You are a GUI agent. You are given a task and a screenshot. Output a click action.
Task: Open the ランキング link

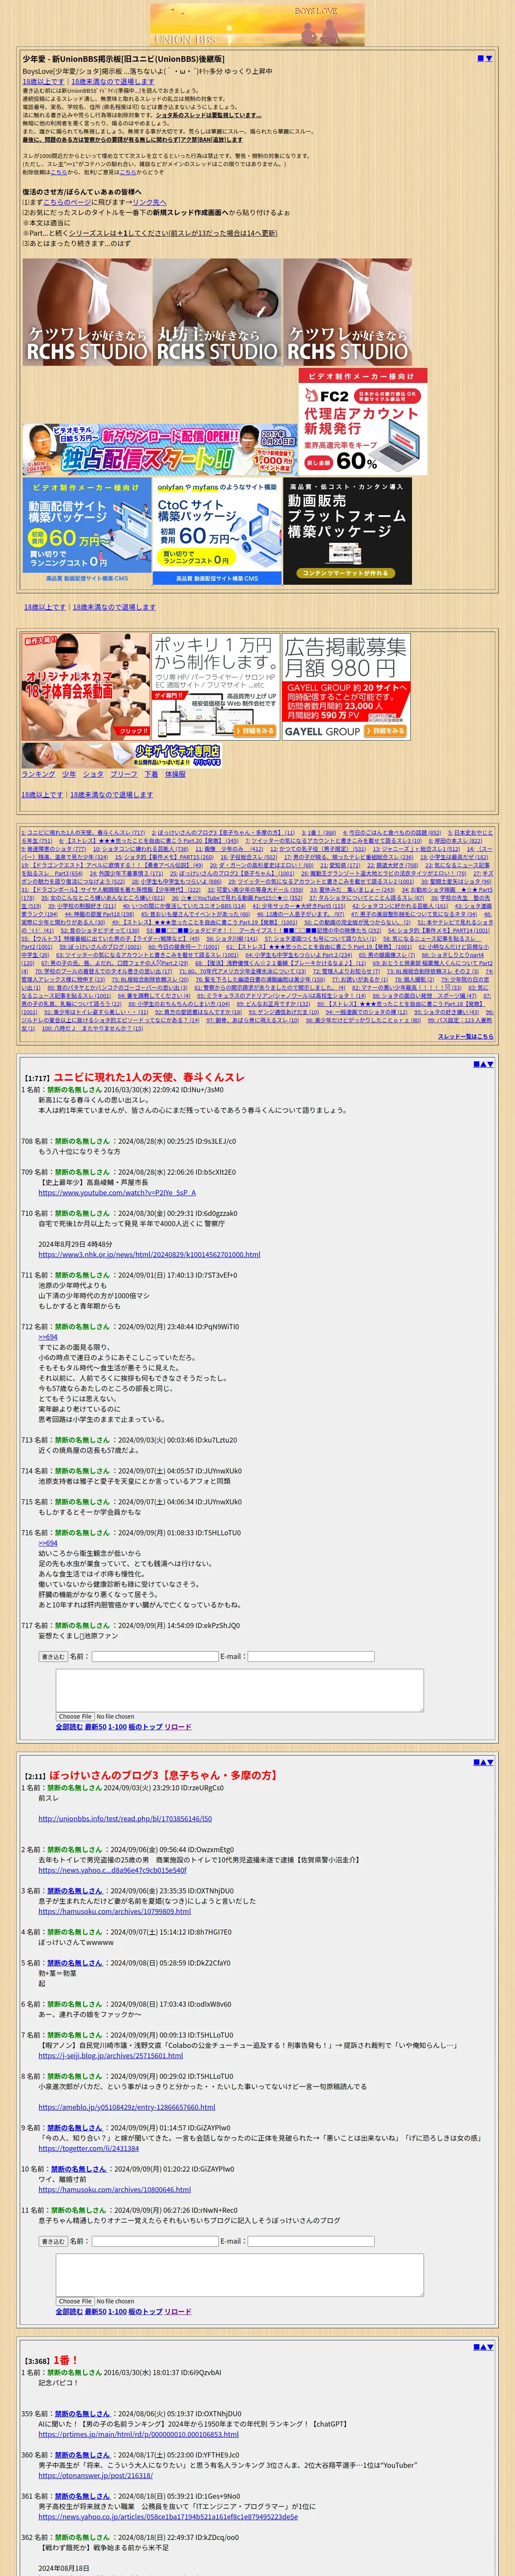point(38,774)
